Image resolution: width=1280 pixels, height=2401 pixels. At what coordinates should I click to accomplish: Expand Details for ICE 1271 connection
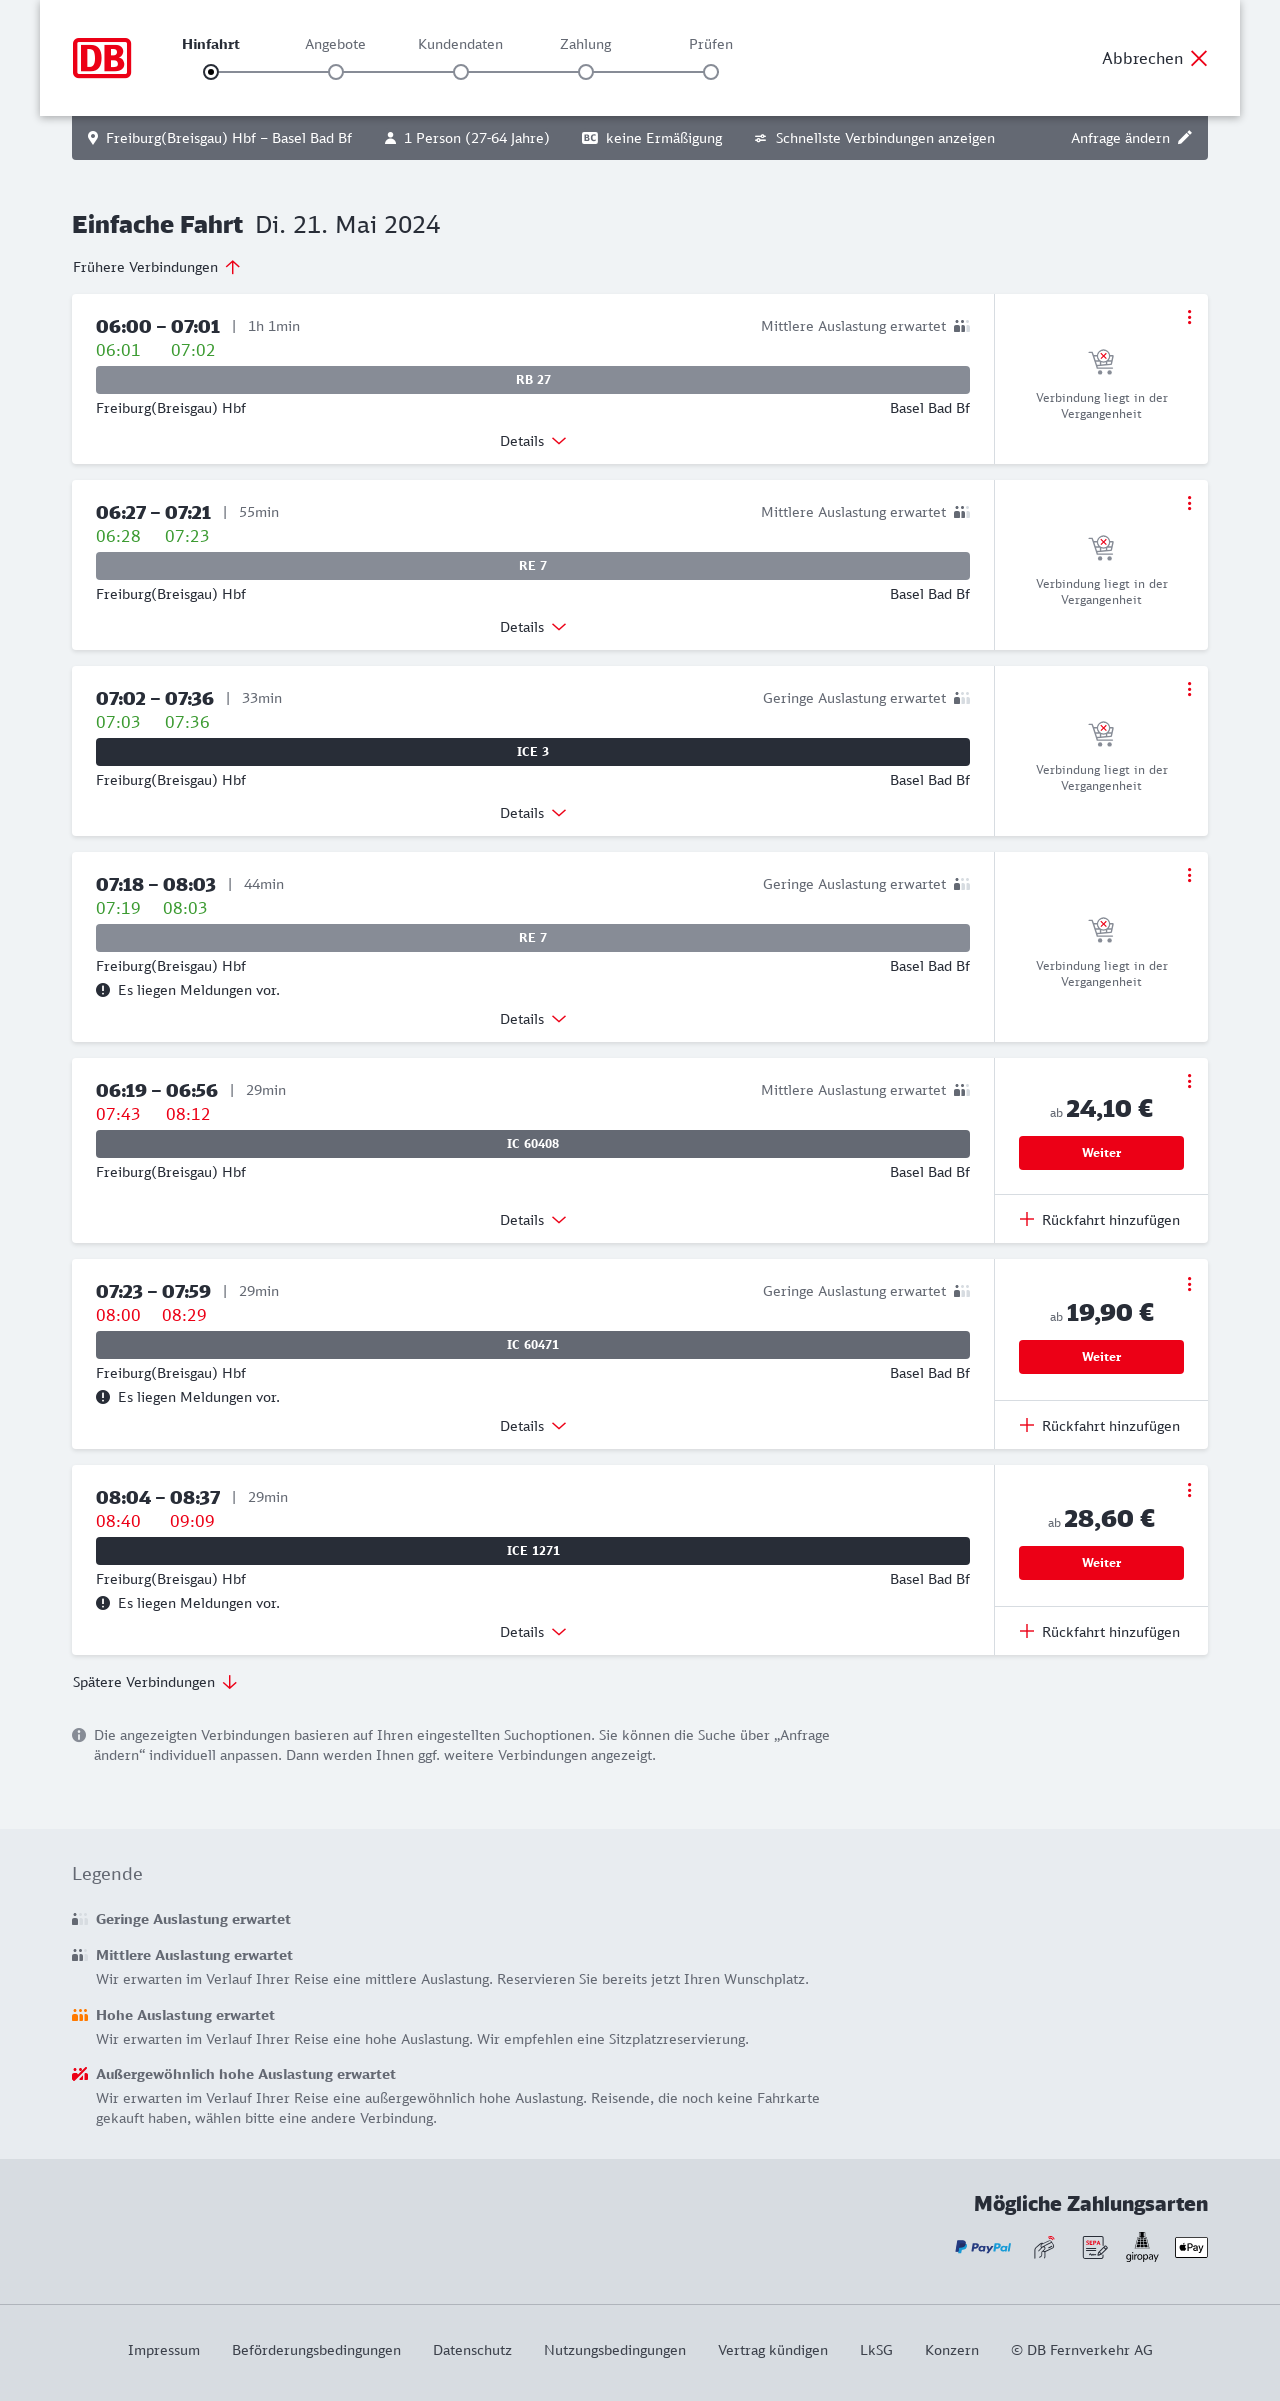tap(533, 1632)
